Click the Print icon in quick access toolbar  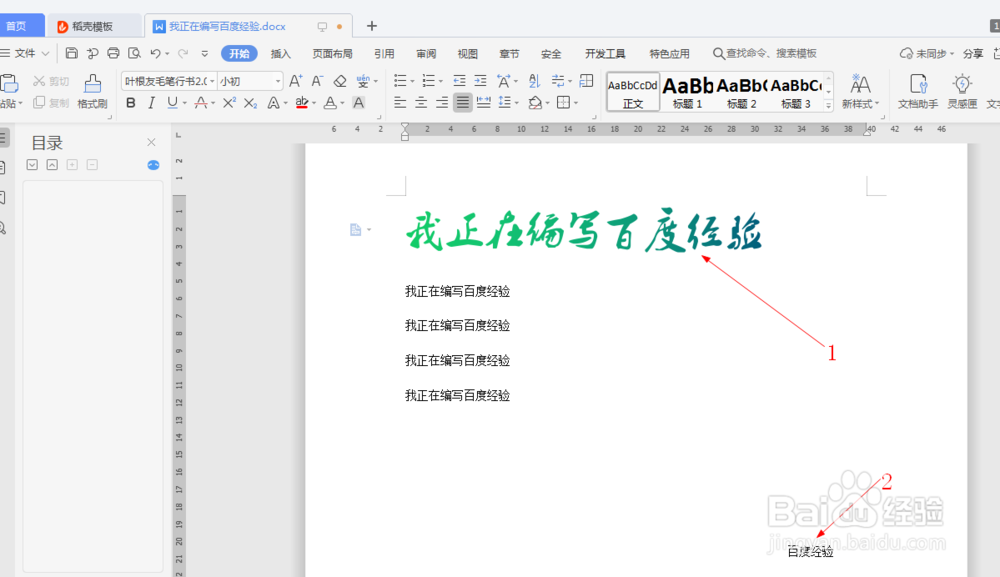[x=114, y=54]
